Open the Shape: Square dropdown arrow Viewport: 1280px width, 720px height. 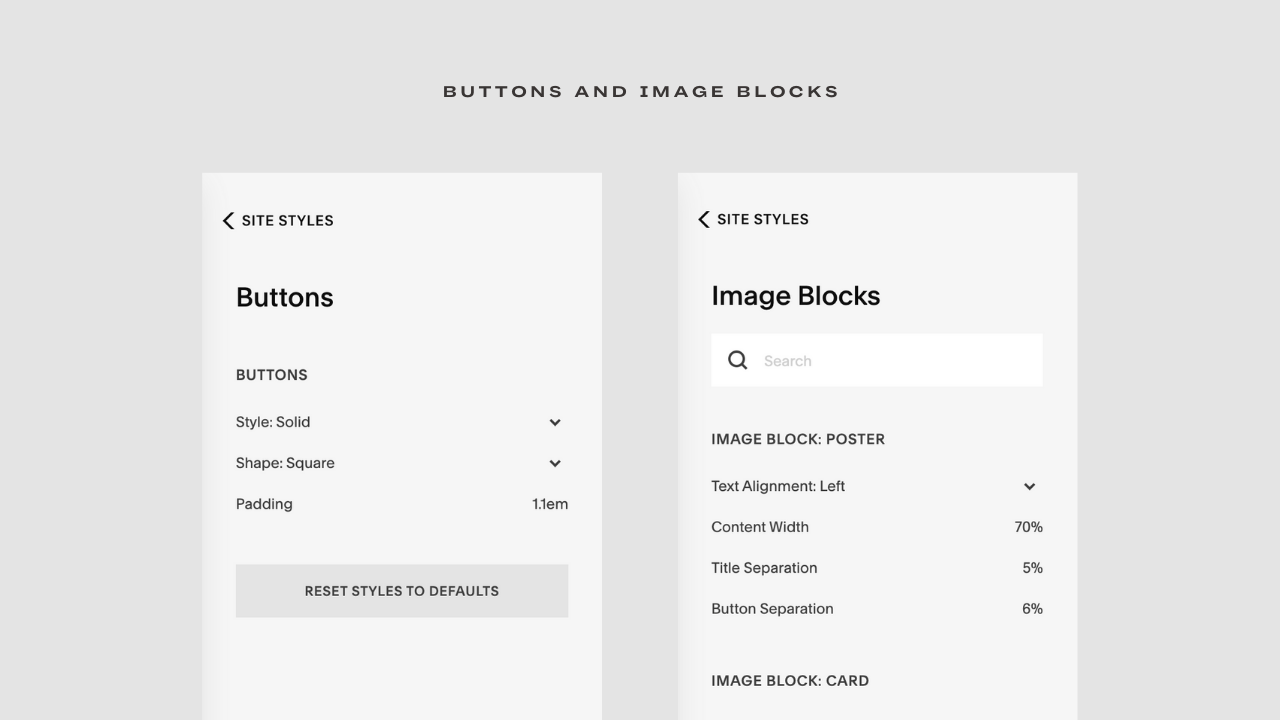point(555,463)
